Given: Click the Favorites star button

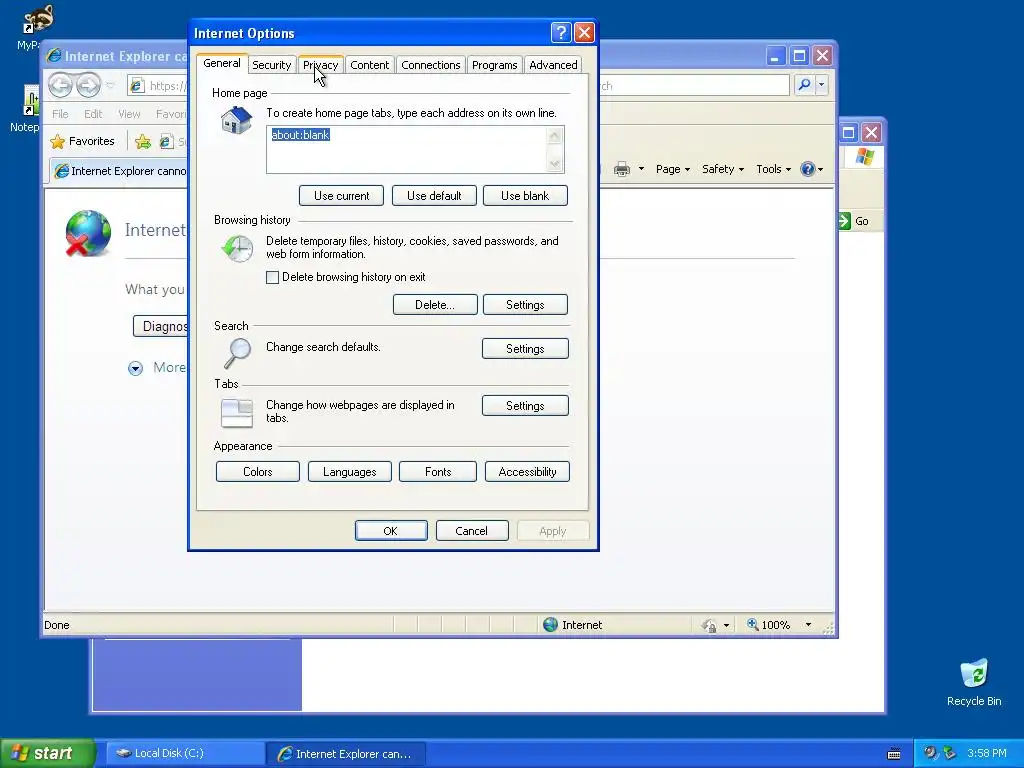Looking at the screenshot, I should click(82, 141).
